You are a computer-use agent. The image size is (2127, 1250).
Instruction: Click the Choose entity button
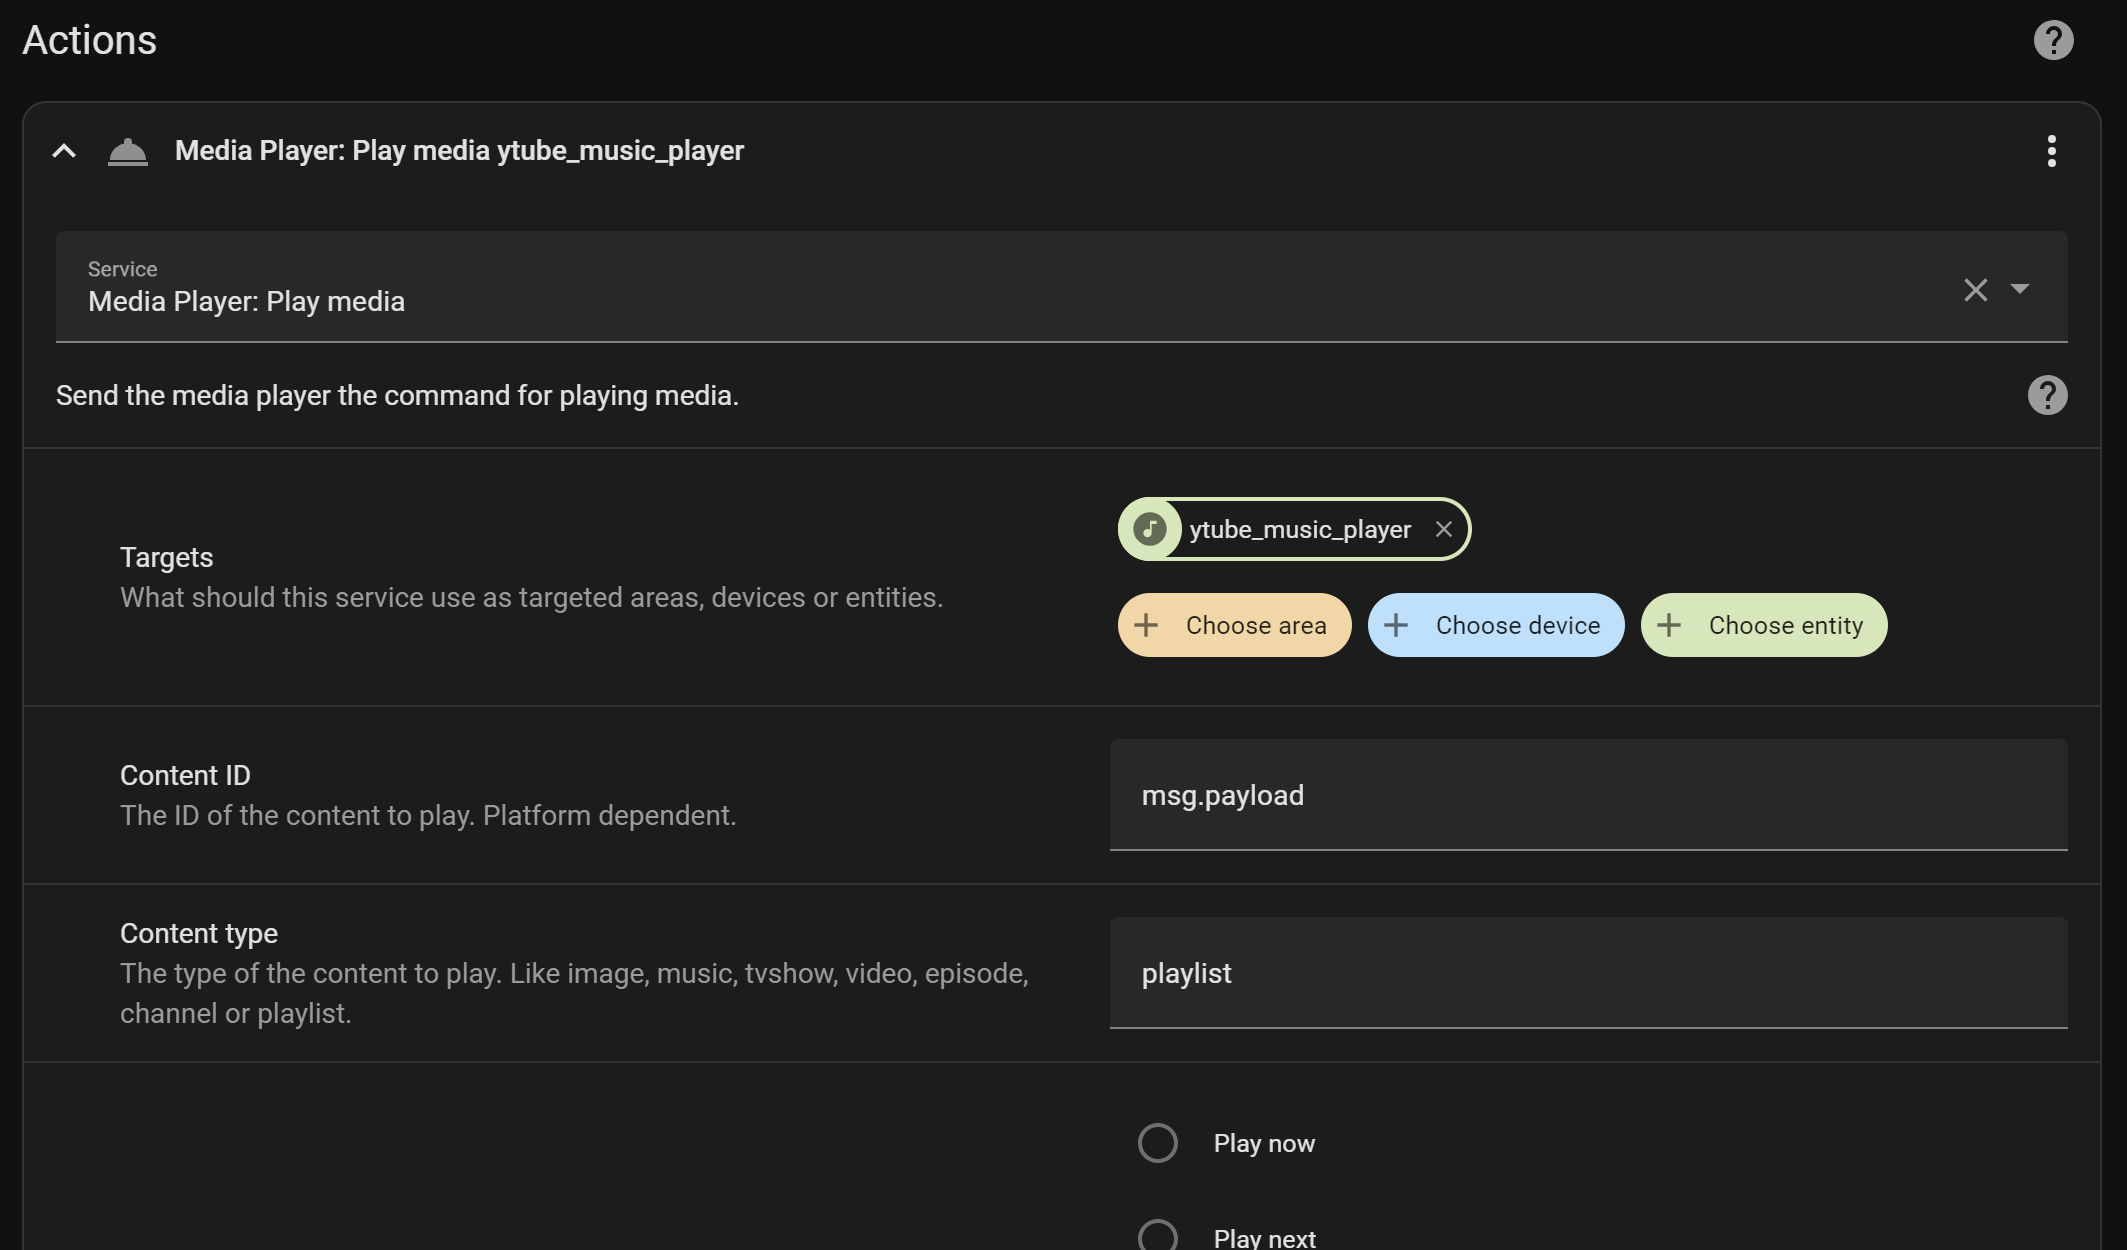(1763, 625)
